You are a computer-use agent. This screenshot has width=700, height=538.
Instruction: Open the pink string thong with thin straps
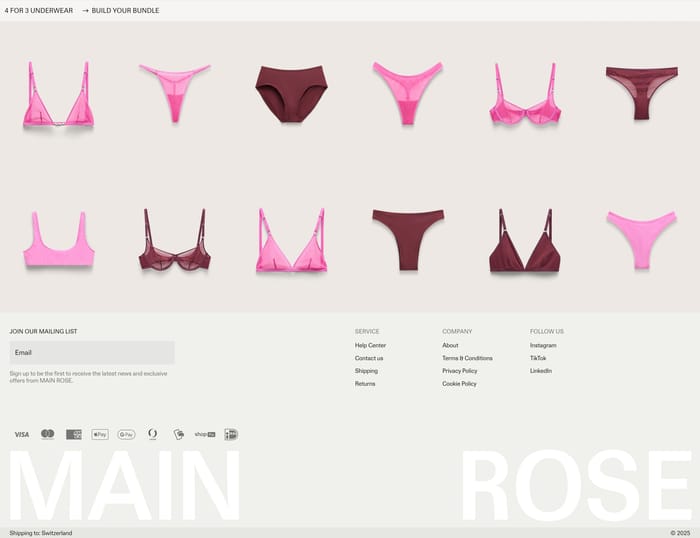pos(175,93)
